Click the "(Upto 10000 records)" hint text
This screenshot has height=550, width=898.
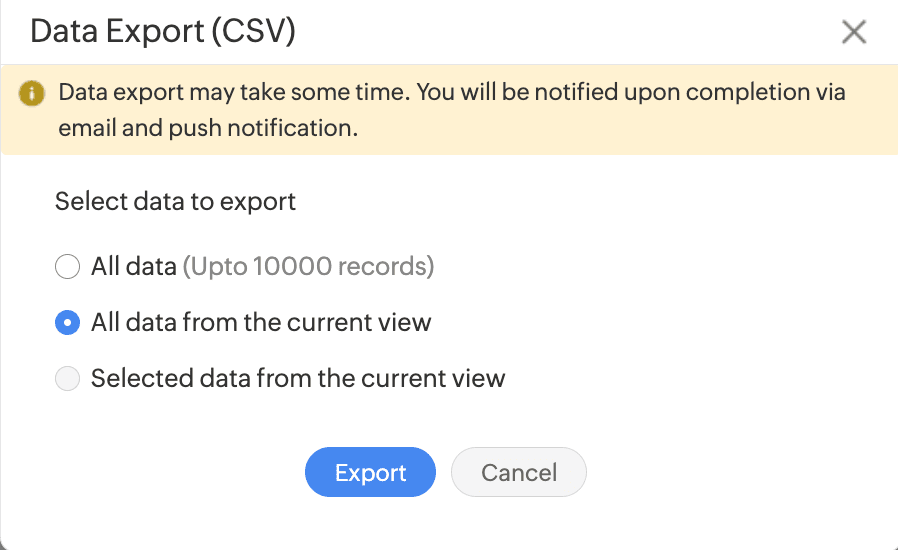tap(308, 267)
